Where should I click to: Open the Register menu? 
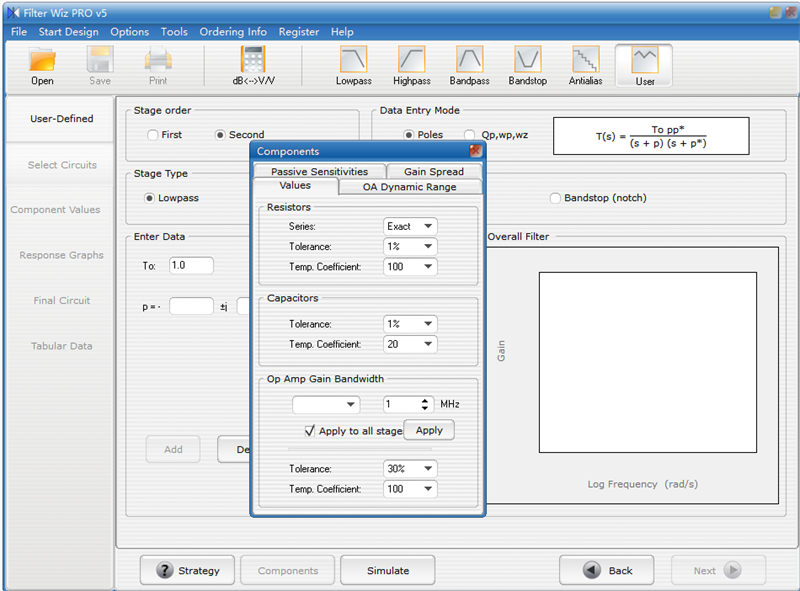tap(298, 32)
